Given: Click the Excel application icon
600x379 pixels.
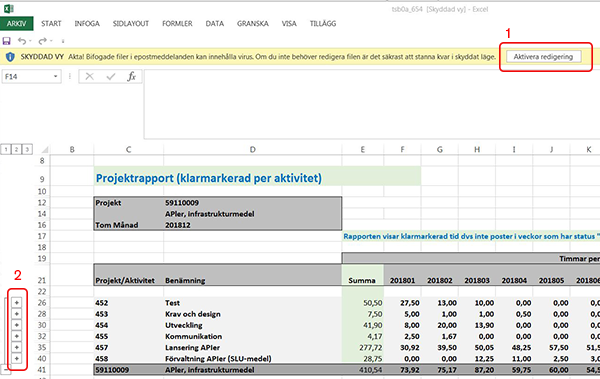Looking at the screenshot, I should coord(8,8).
